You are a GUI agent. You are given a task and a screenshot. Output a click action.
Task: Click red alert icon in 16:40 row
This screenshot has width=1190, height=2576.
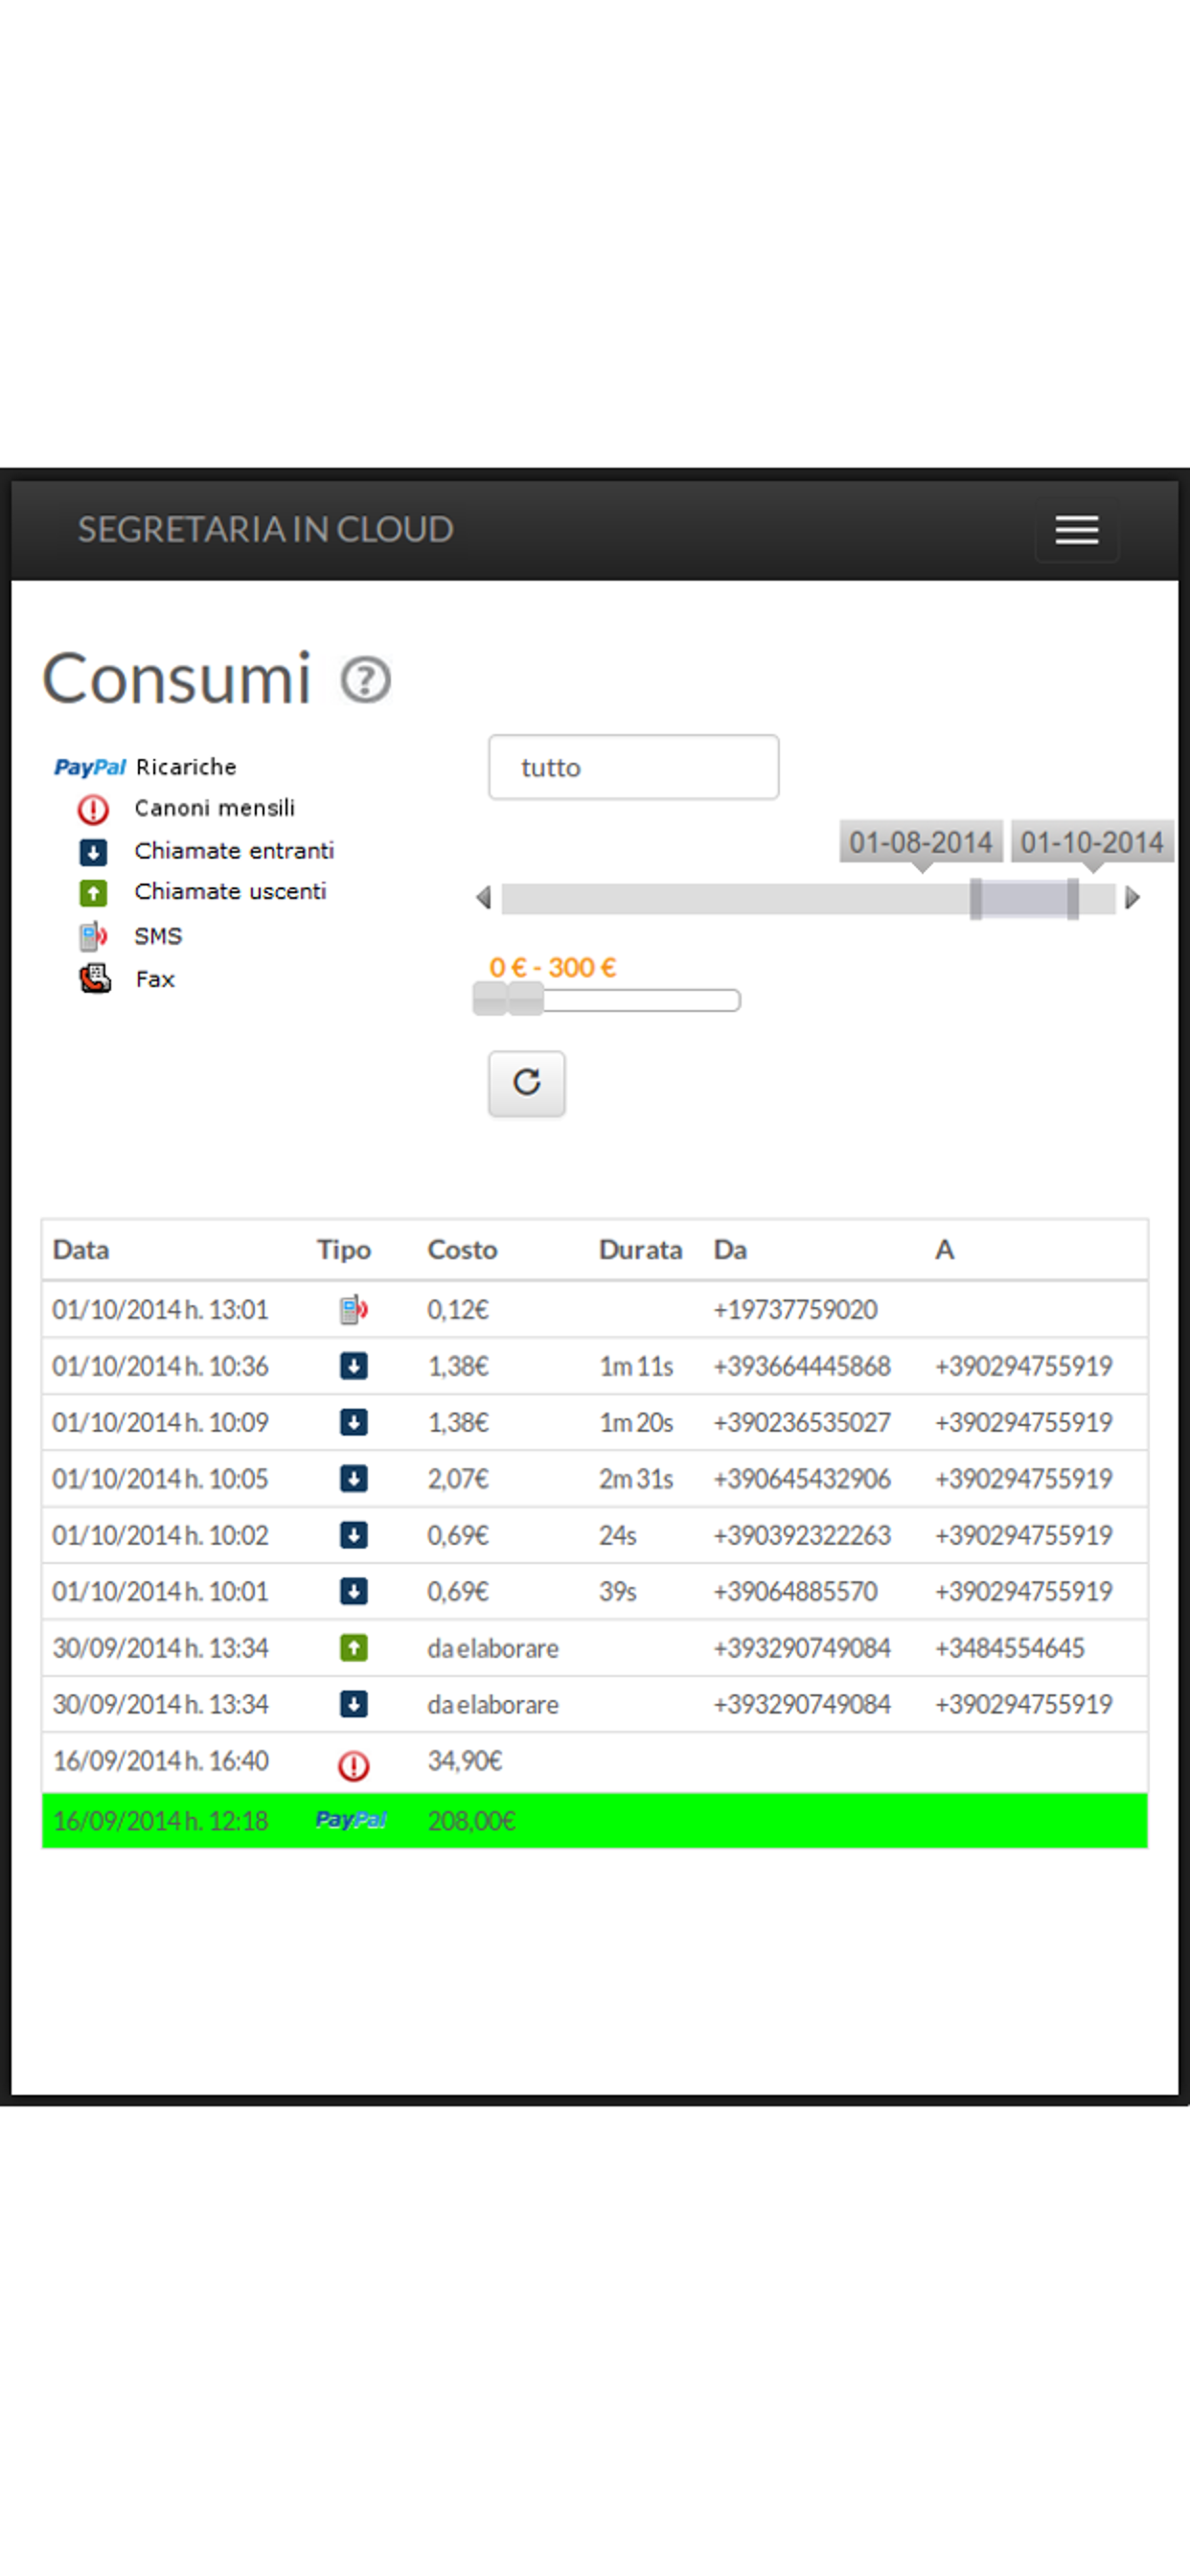(x=354, y=1766)
